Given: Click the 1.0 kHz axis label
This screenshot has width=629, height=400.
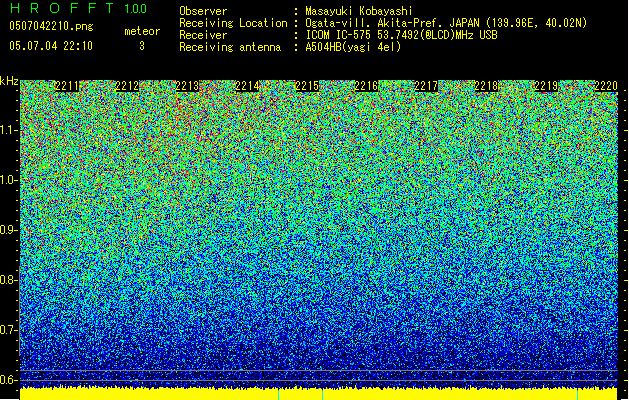Looking at the screenshot, I should click(x=9, y=180).
